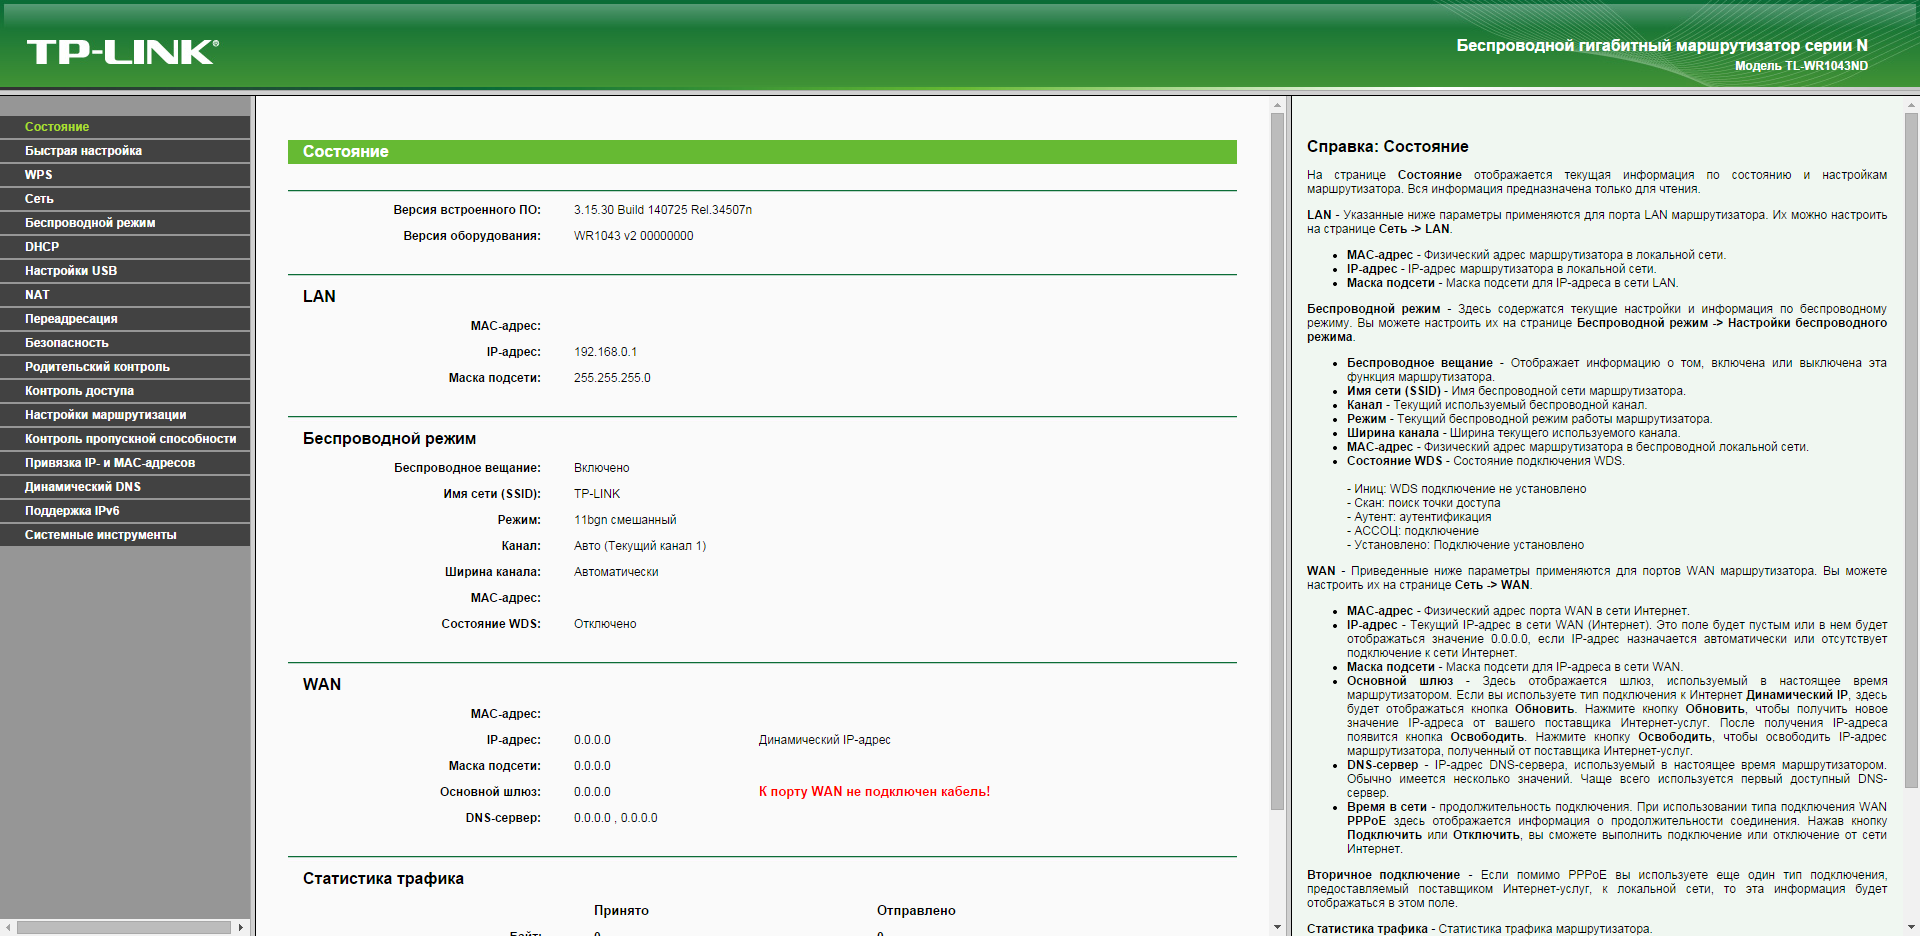This screenshot has height=936, width=1920.
Task: Click sidebar horizontal scrollbar right arrow
Action: 241,927
